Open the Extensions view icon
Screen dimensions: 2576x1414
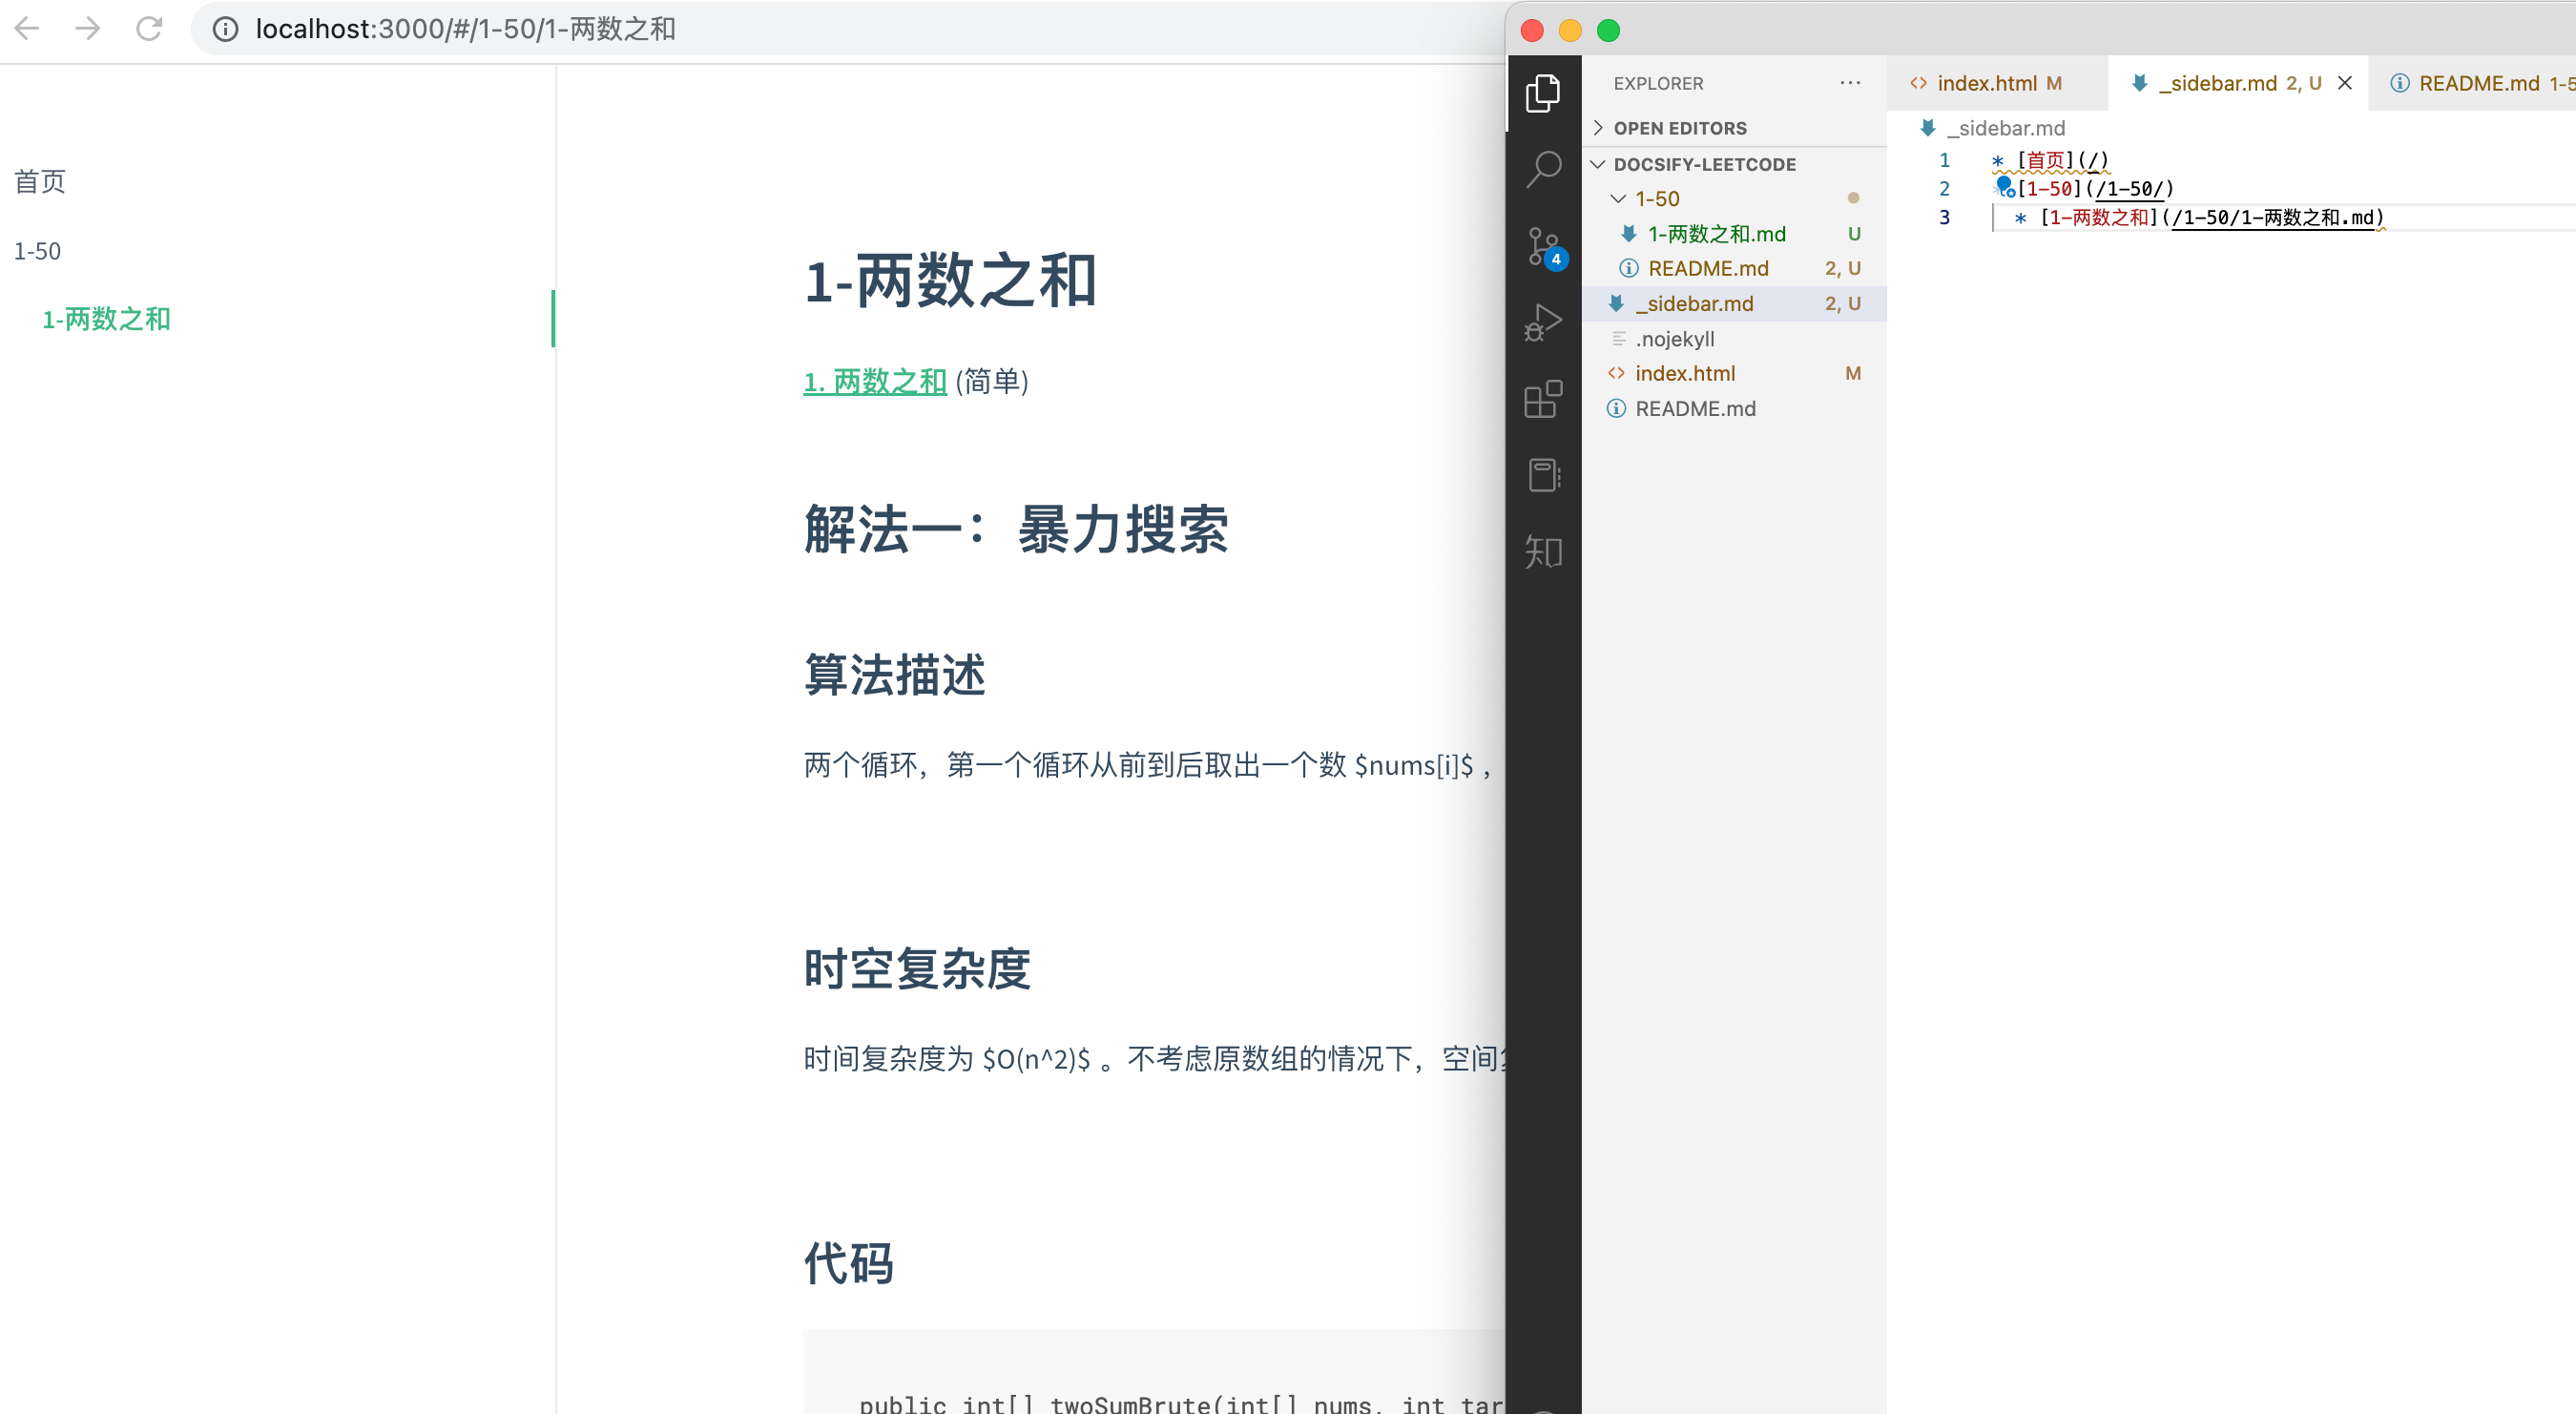(x=1543, y=399)
